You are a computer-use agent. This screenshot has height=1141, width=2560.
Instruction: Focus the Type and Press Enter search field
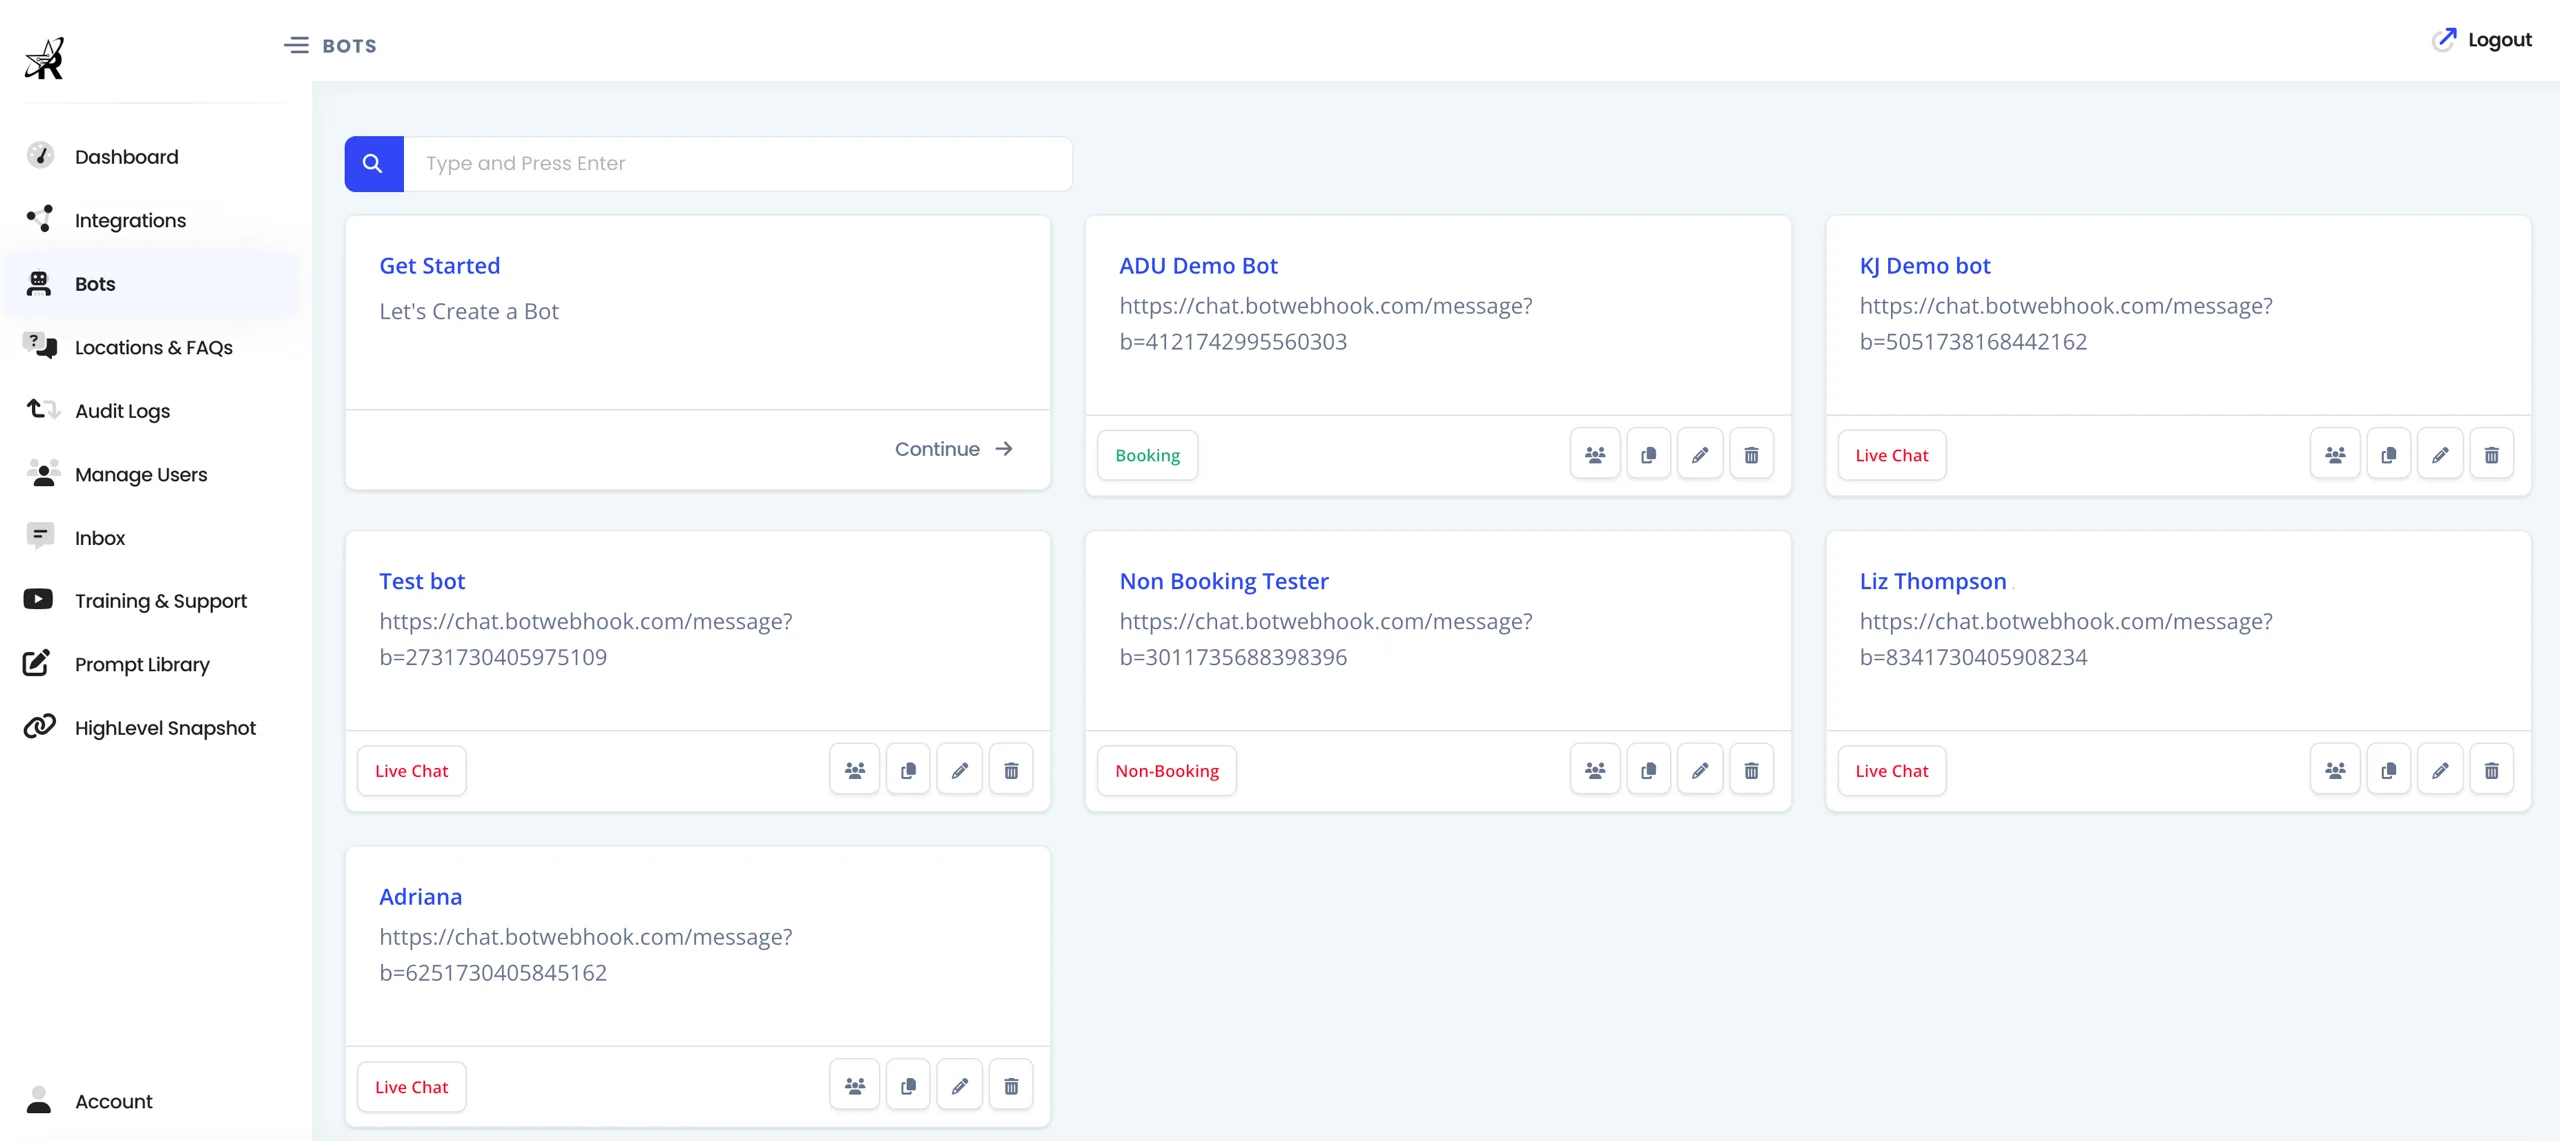738,163
